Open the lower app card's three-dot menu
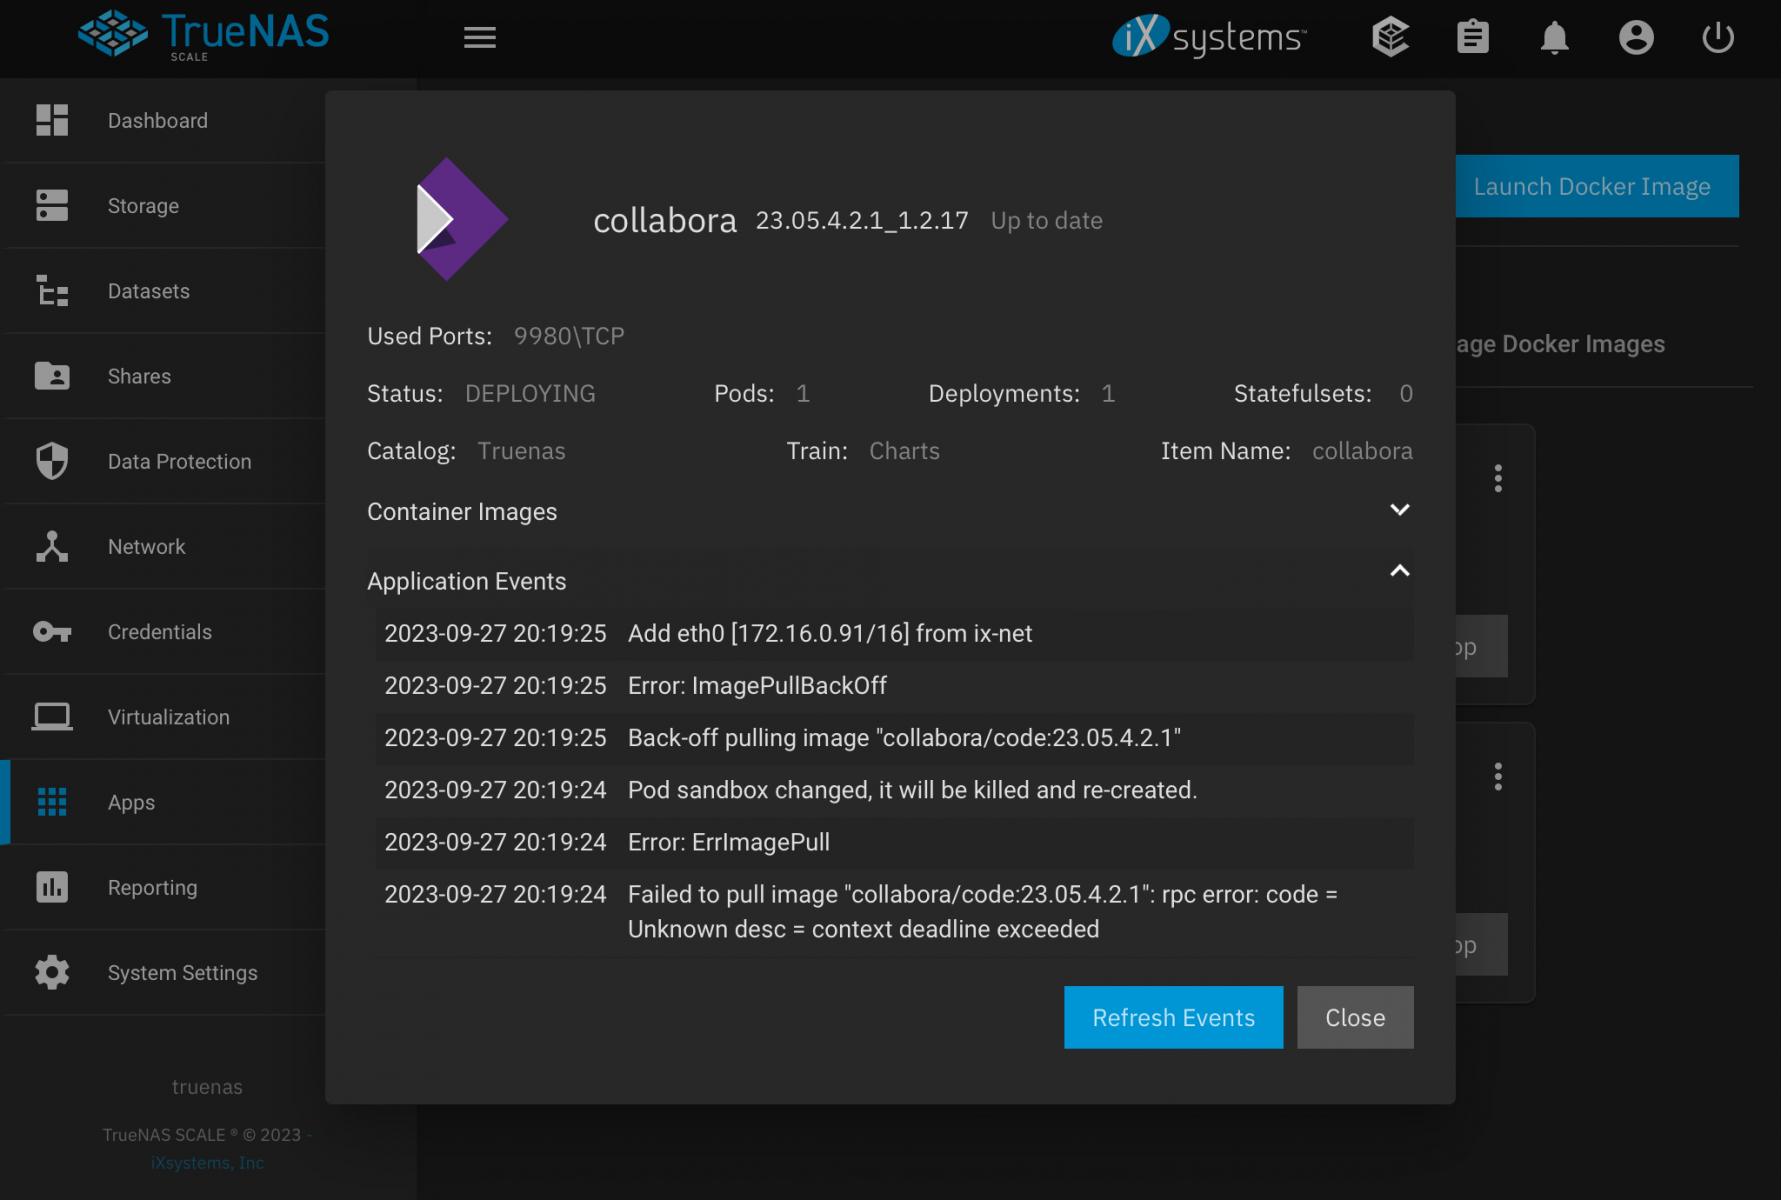The height and width of the screenshot is (1200, 1781). pos(1498,777)
